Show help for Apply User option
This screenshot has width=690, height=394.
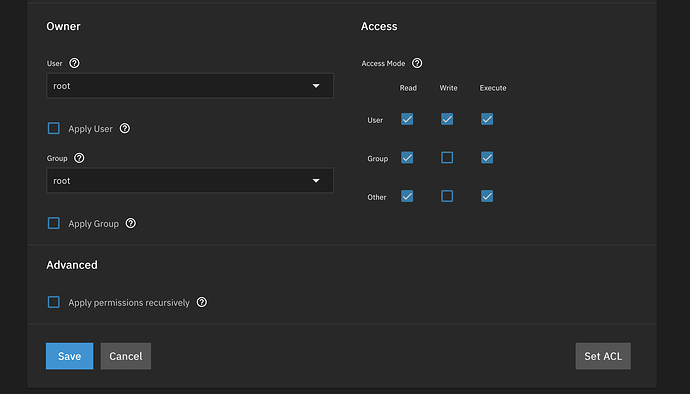point(125,128)
